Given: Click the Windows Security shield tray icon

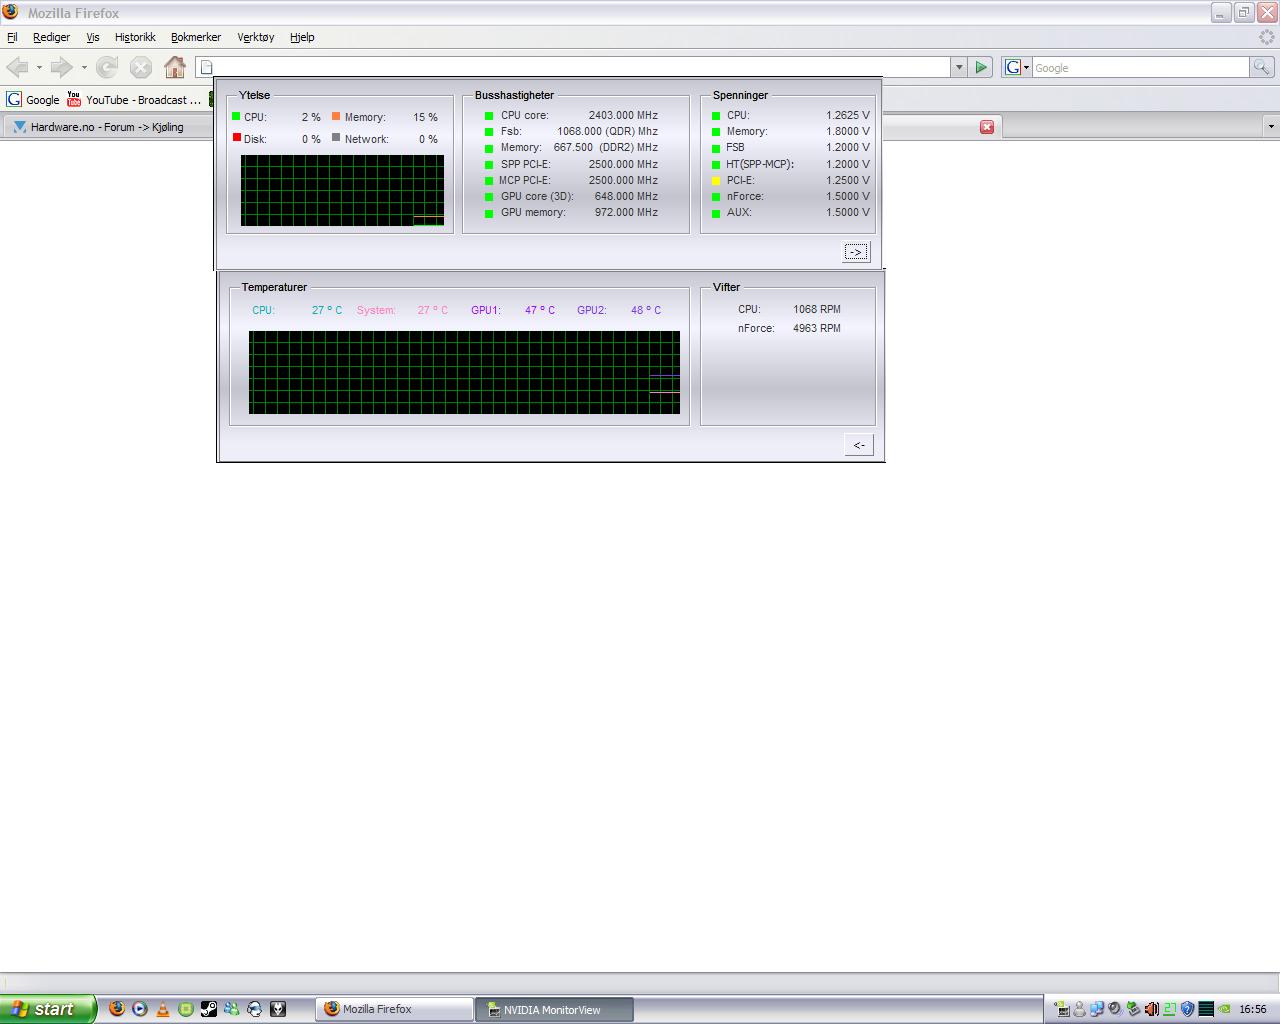Looking at the screenshot, I should pyautogui.click(x=1187, y=1009).
